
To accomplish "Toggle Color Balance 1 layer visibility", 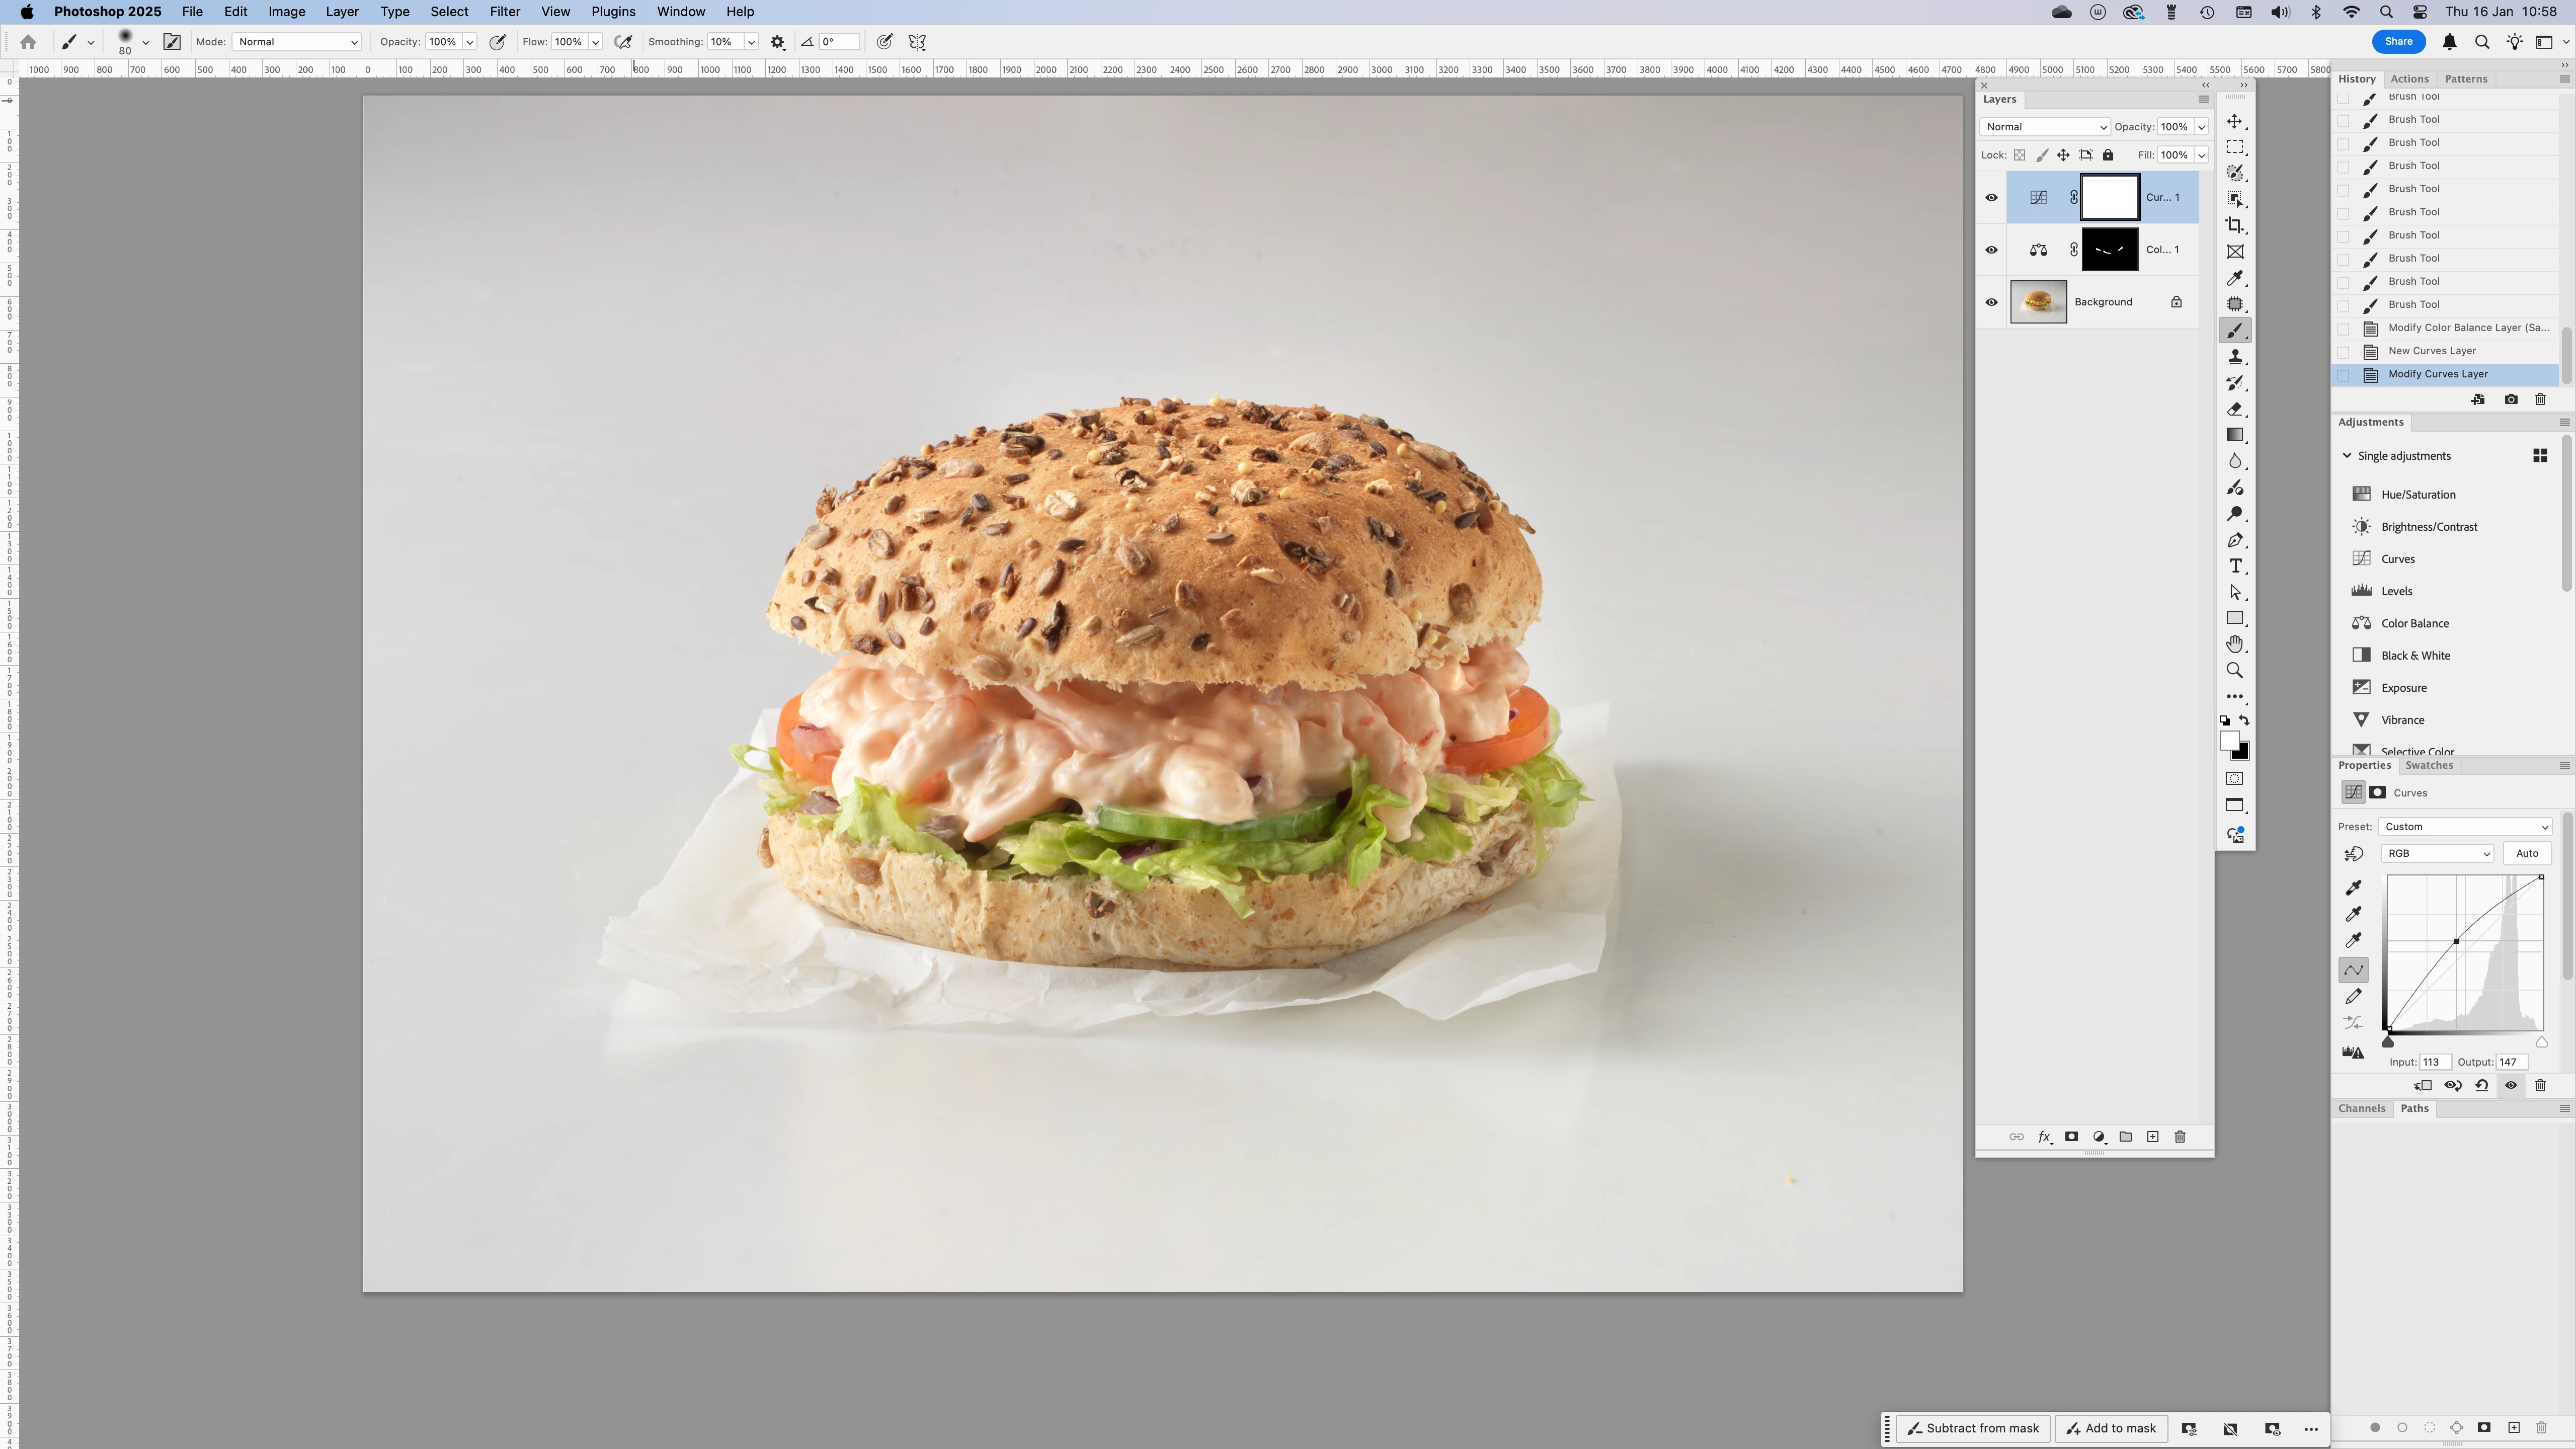I will coord(1991,250).
